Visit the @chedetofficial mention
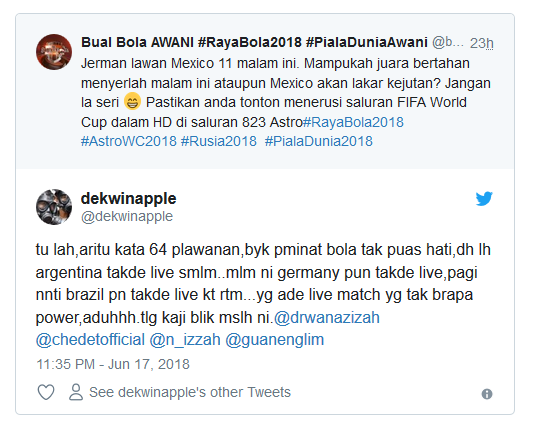Image resolution: width=540 pixels, height=432 pixels. click(90, 340)
